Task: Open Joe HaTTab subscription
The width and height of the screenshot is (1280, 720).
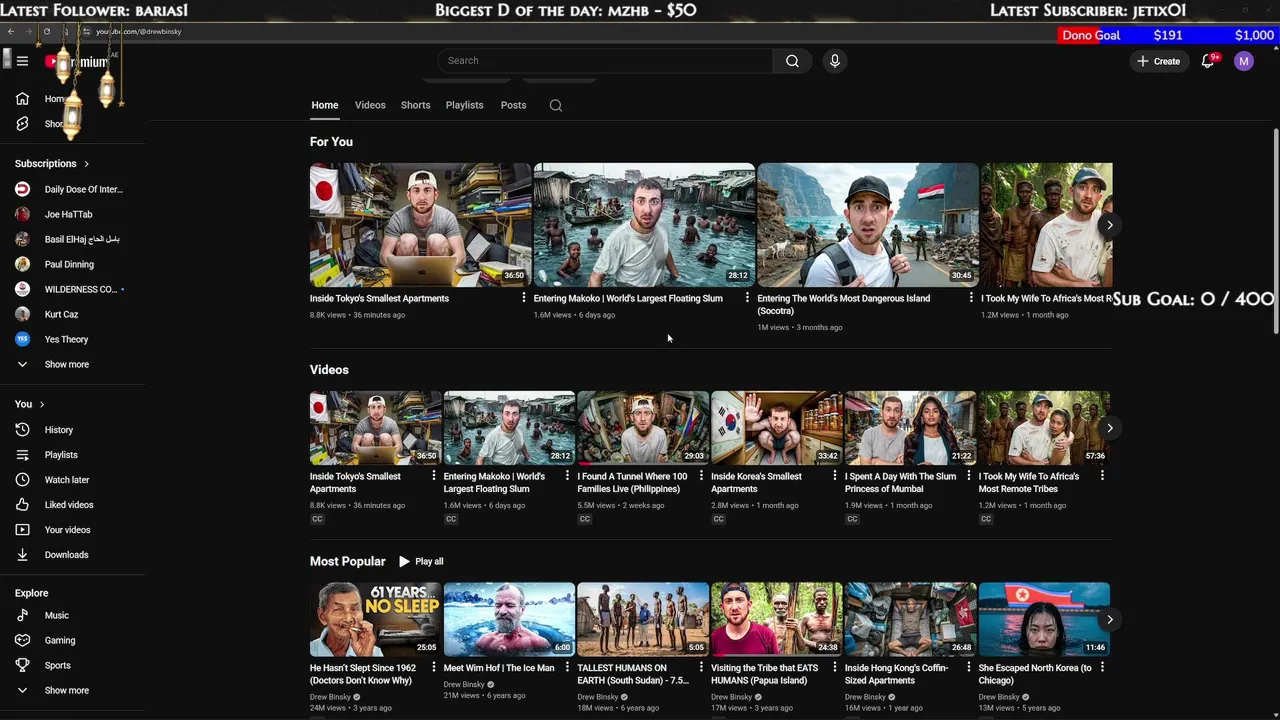Action: (70, 214)
